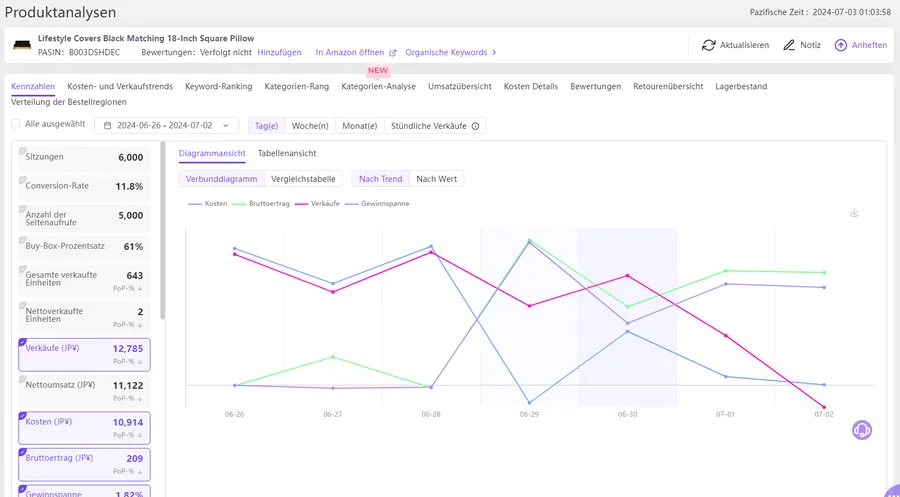Click the metrics list scrollbar
Viewport: 900px width, 497px height.
[x=163, y=230]
